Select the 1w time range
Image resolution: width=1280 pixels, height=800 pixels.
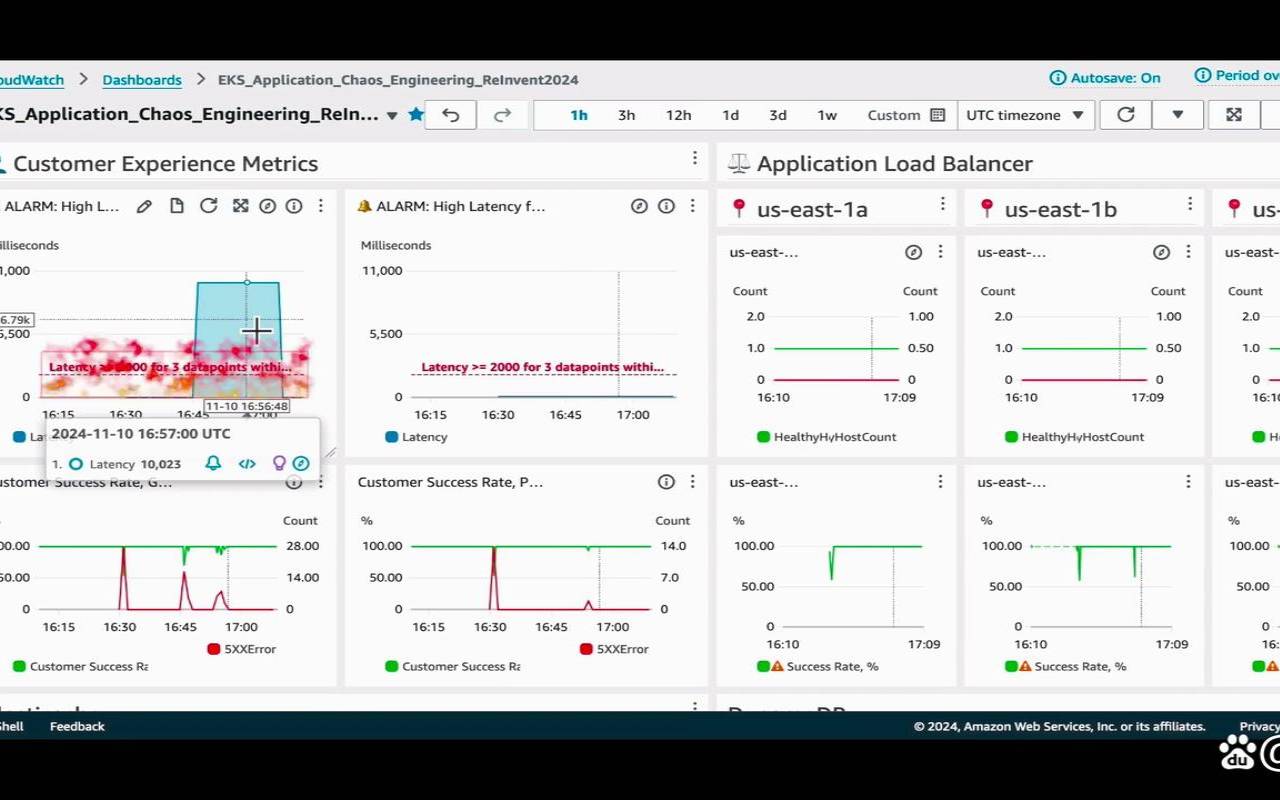(x=827, y=115)
